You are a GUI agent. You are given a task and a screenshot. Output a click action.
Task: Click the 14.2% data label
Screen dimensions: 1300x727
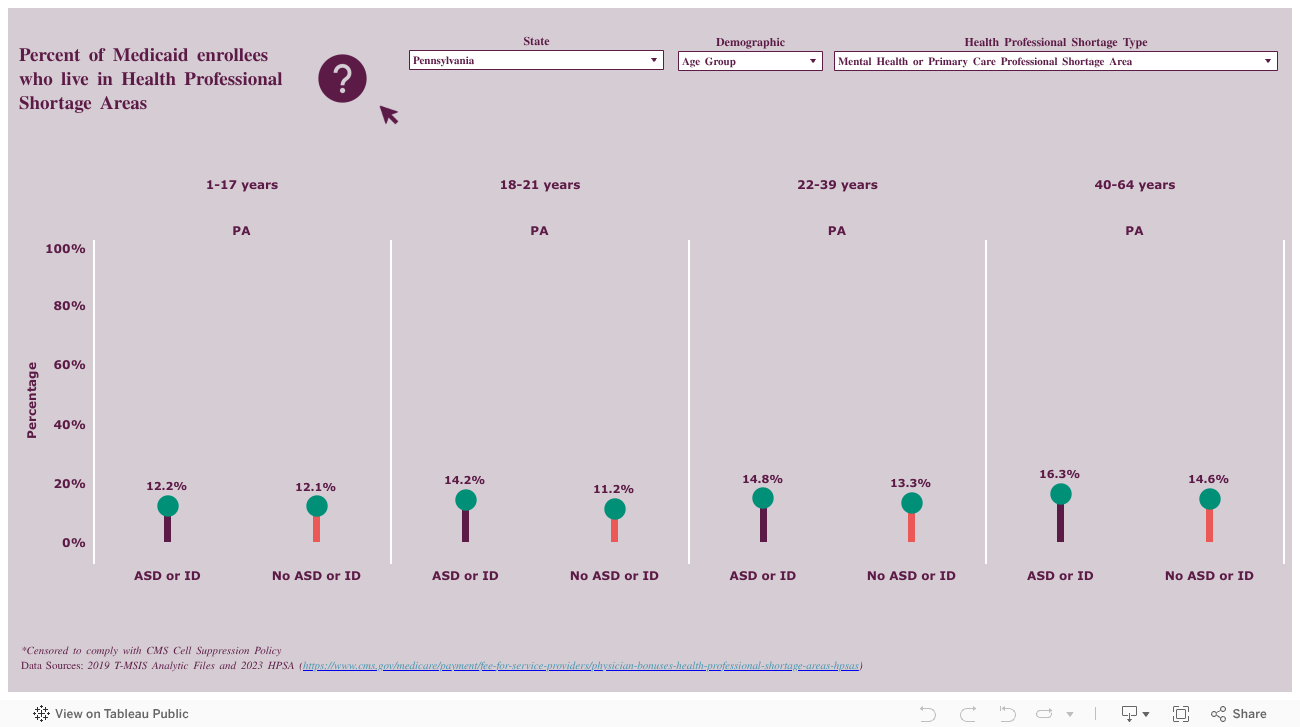465,480
